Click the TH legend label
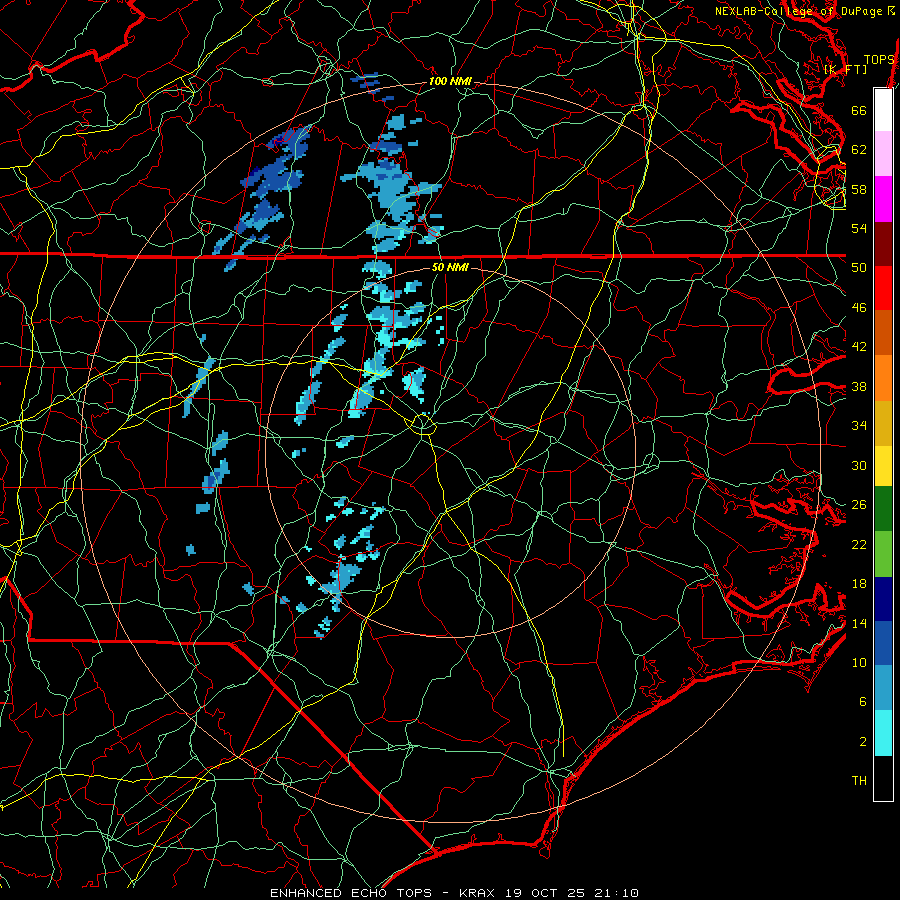This screenshot has height=900, width=900. [859, 781]
